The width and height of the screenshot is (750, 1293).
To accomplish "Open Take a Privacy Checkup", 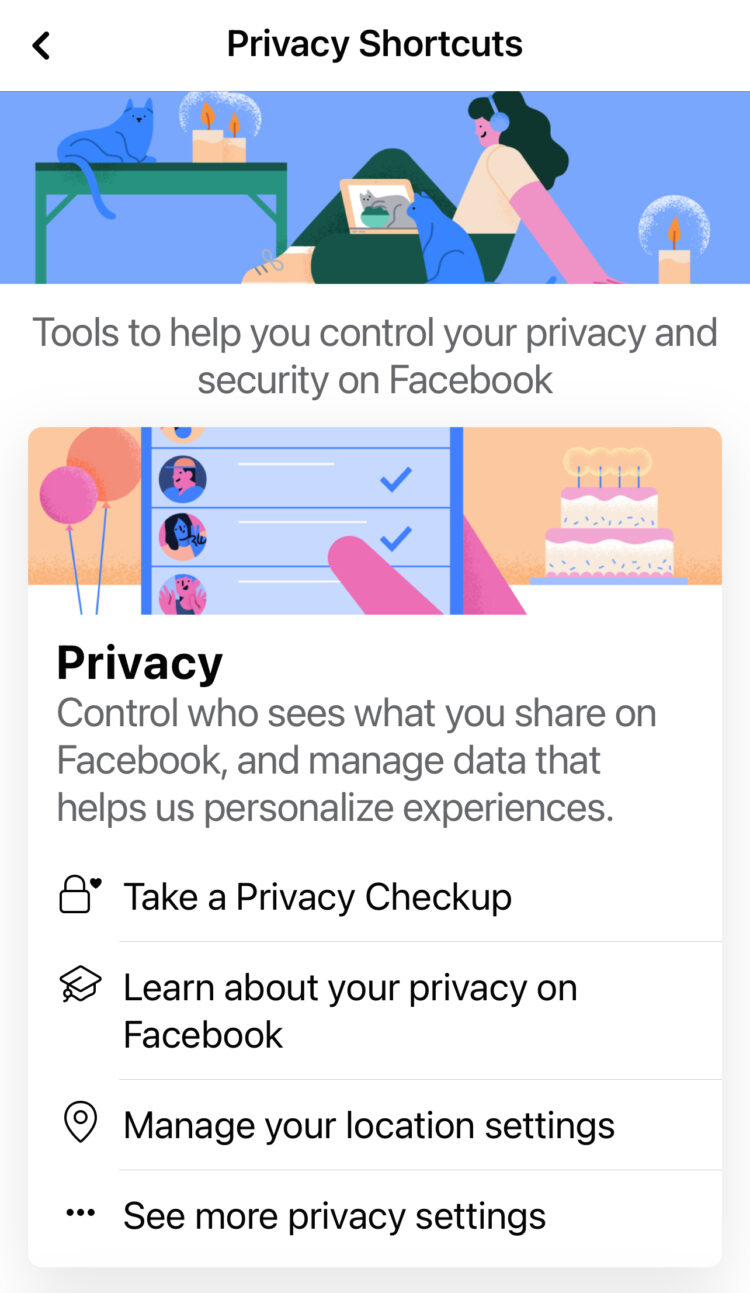I will 317,897.
